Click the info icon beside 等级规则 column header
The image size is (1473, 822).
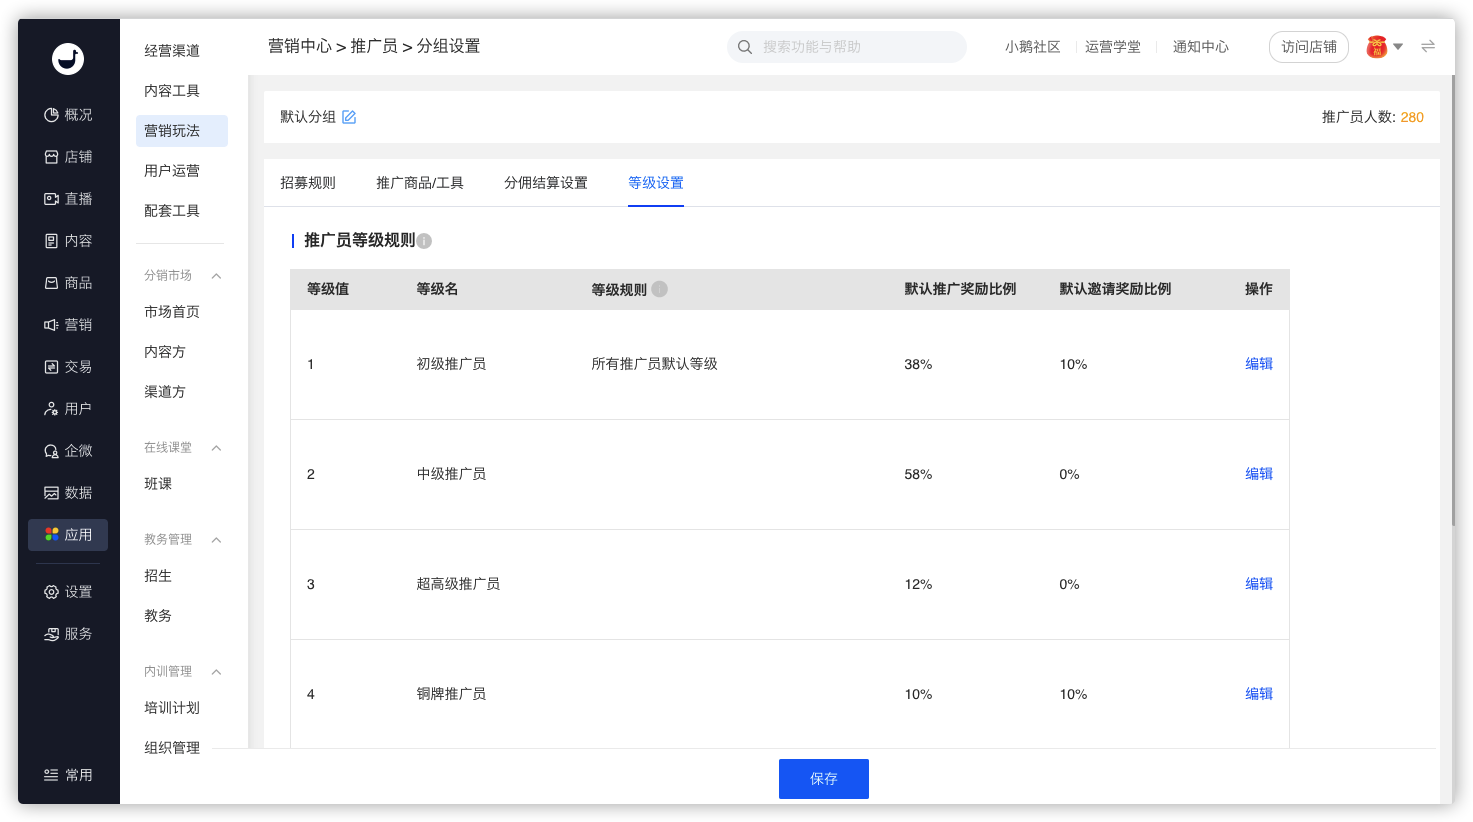659,289
